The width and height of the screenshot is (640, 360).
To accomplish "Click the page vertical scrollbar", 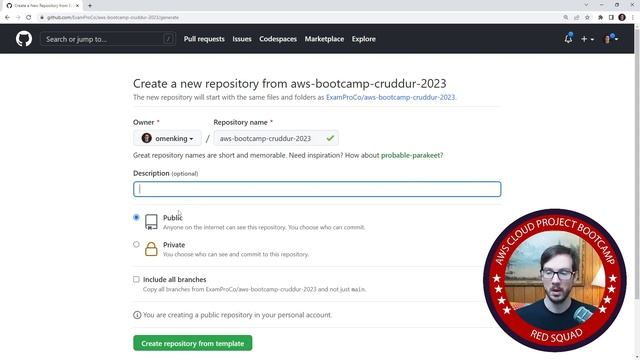I will 637,163.
